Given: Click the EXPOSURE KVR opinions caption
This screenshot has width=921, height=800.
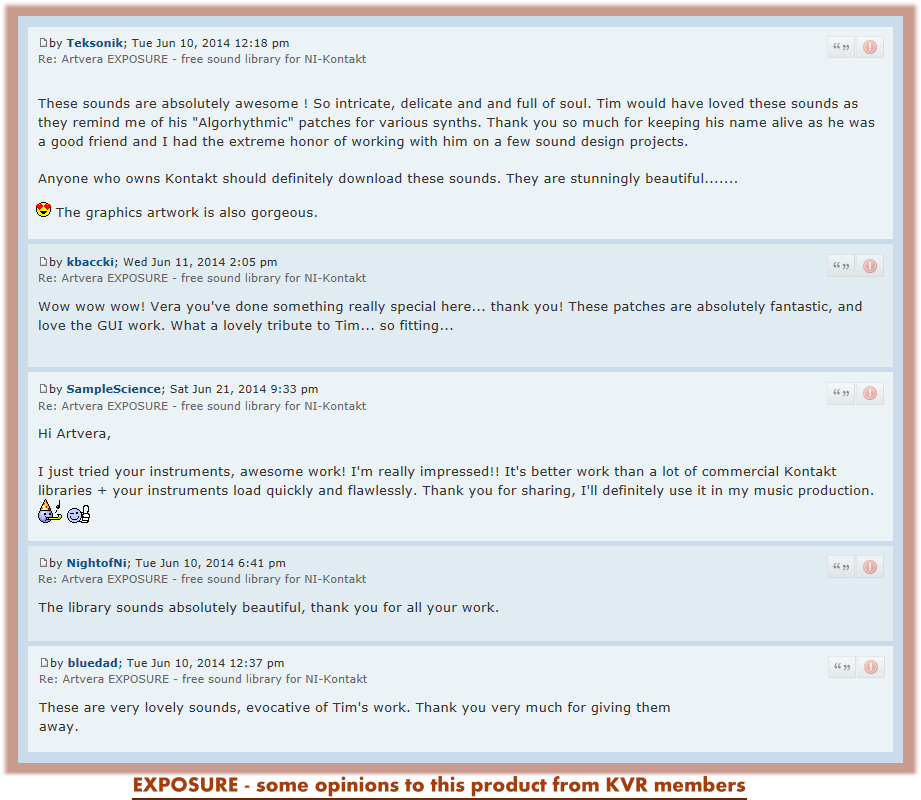Looking at the screenshot, I should point(439,785).
